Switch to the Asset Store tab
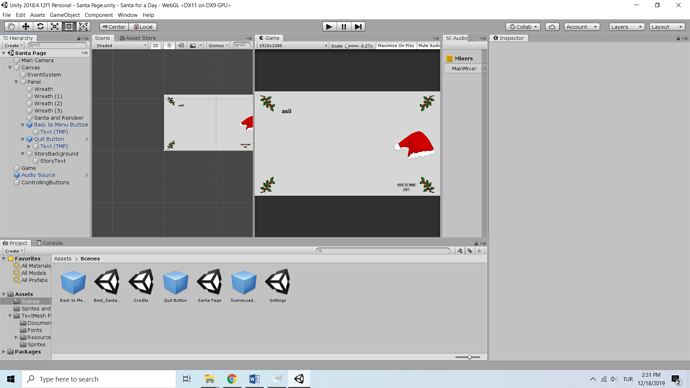Screen dimensions: 690x388 (138, 38)
